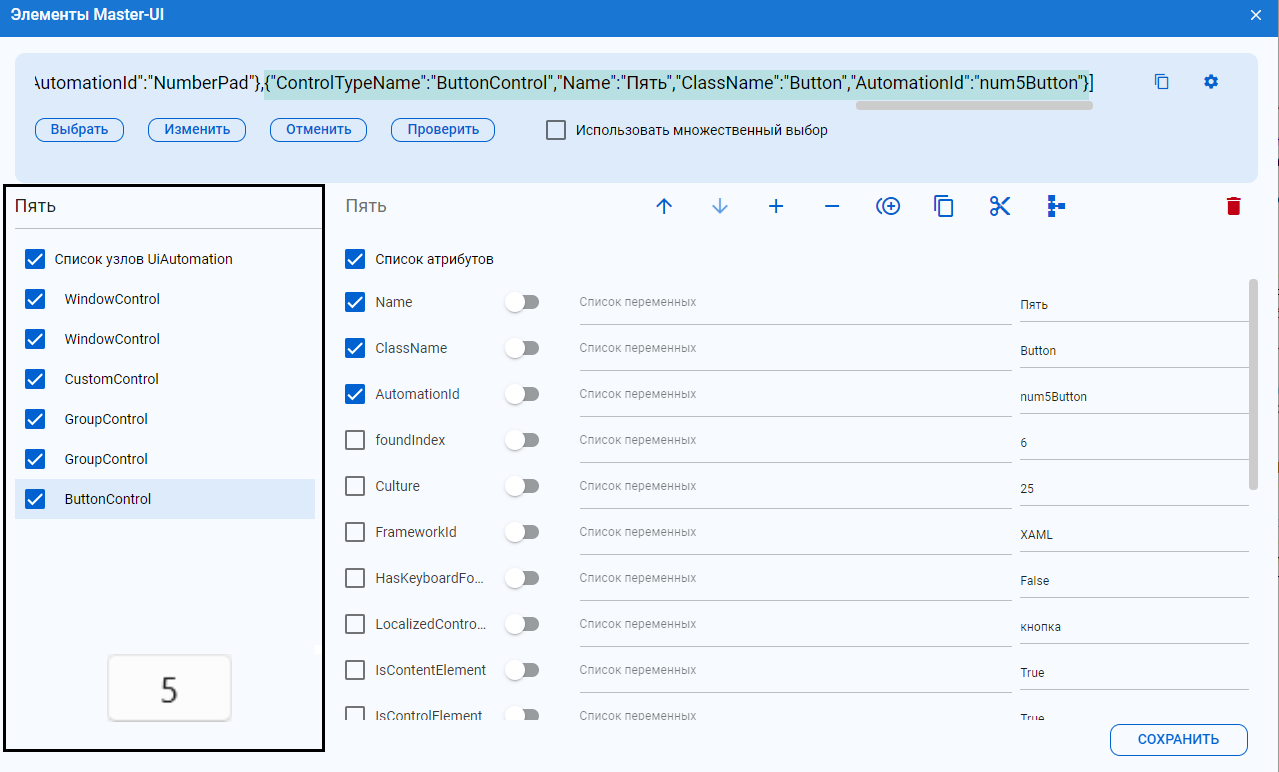Close the Элементы Master-UI window
This screenshot has height=772, width=1279.
click(1256, 15)
